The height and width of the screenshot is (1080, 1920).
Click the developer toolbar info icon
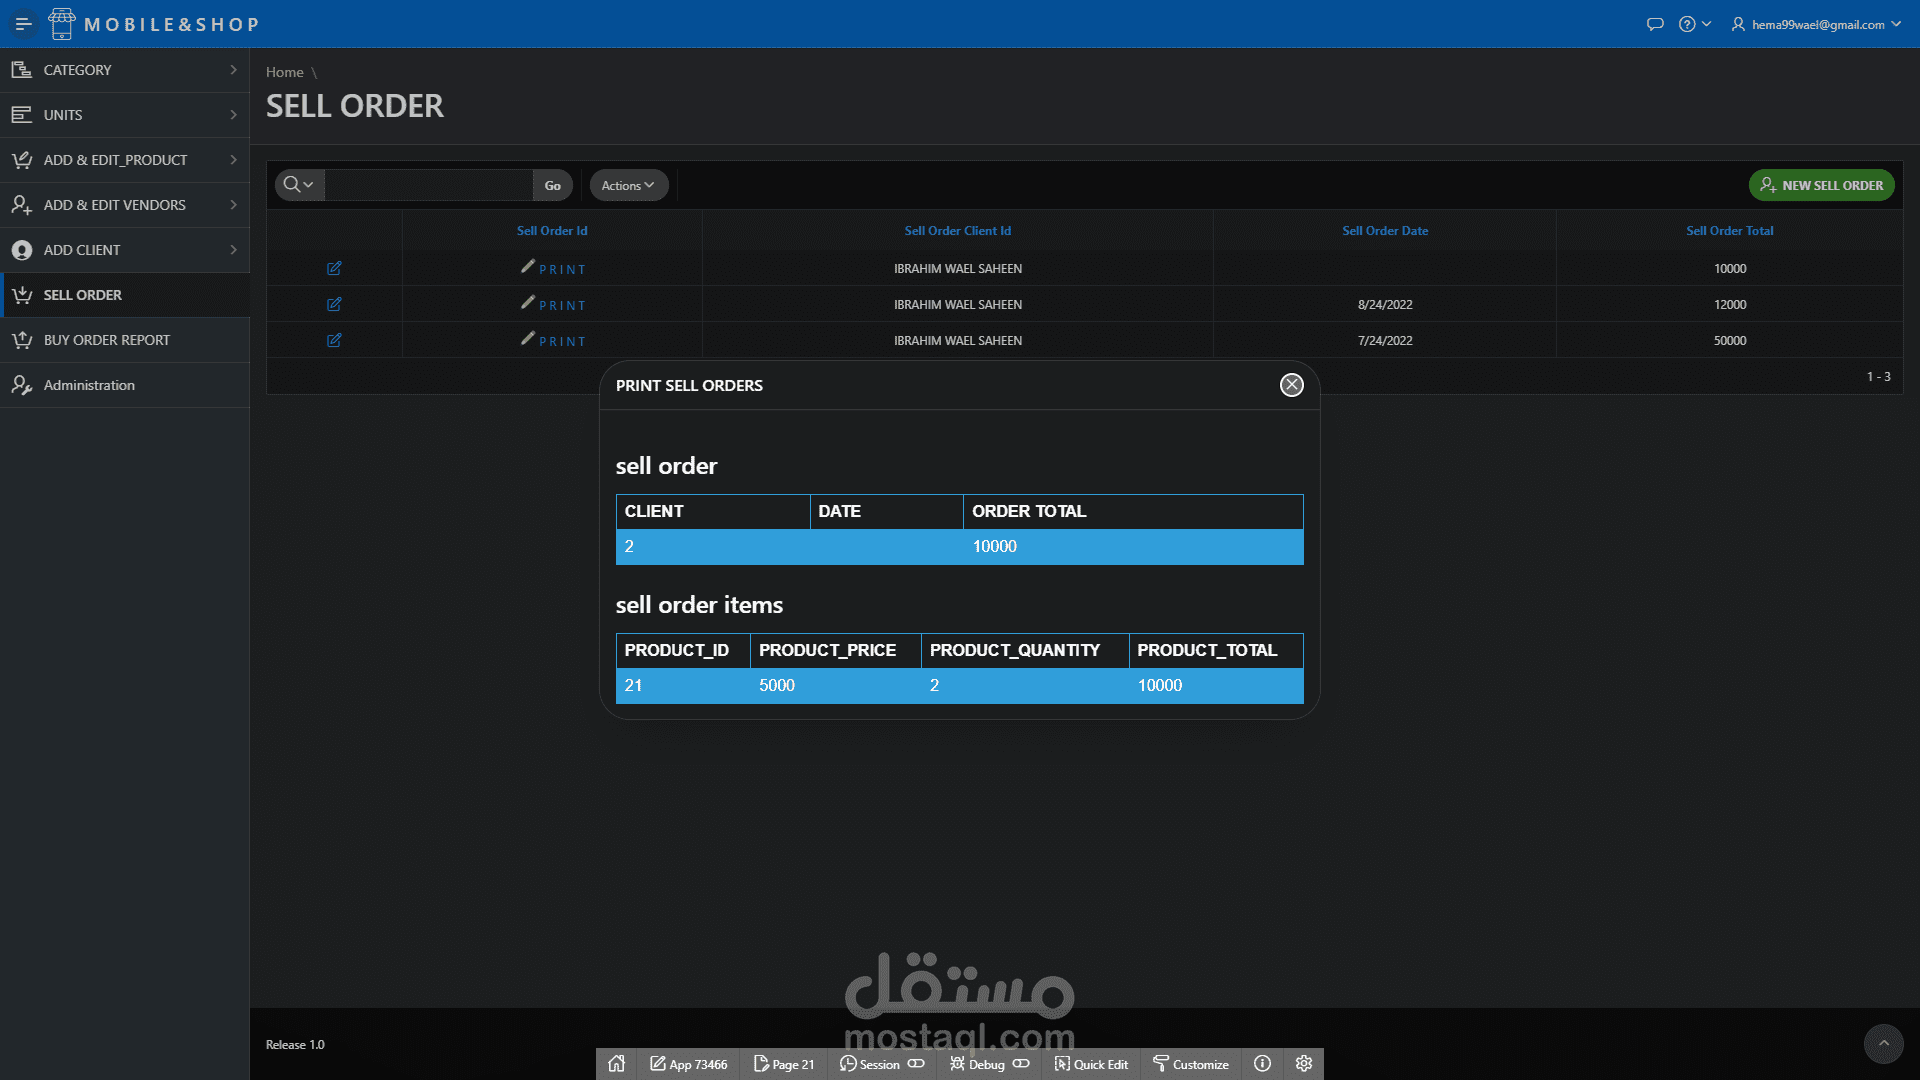coord(1263,1064)
